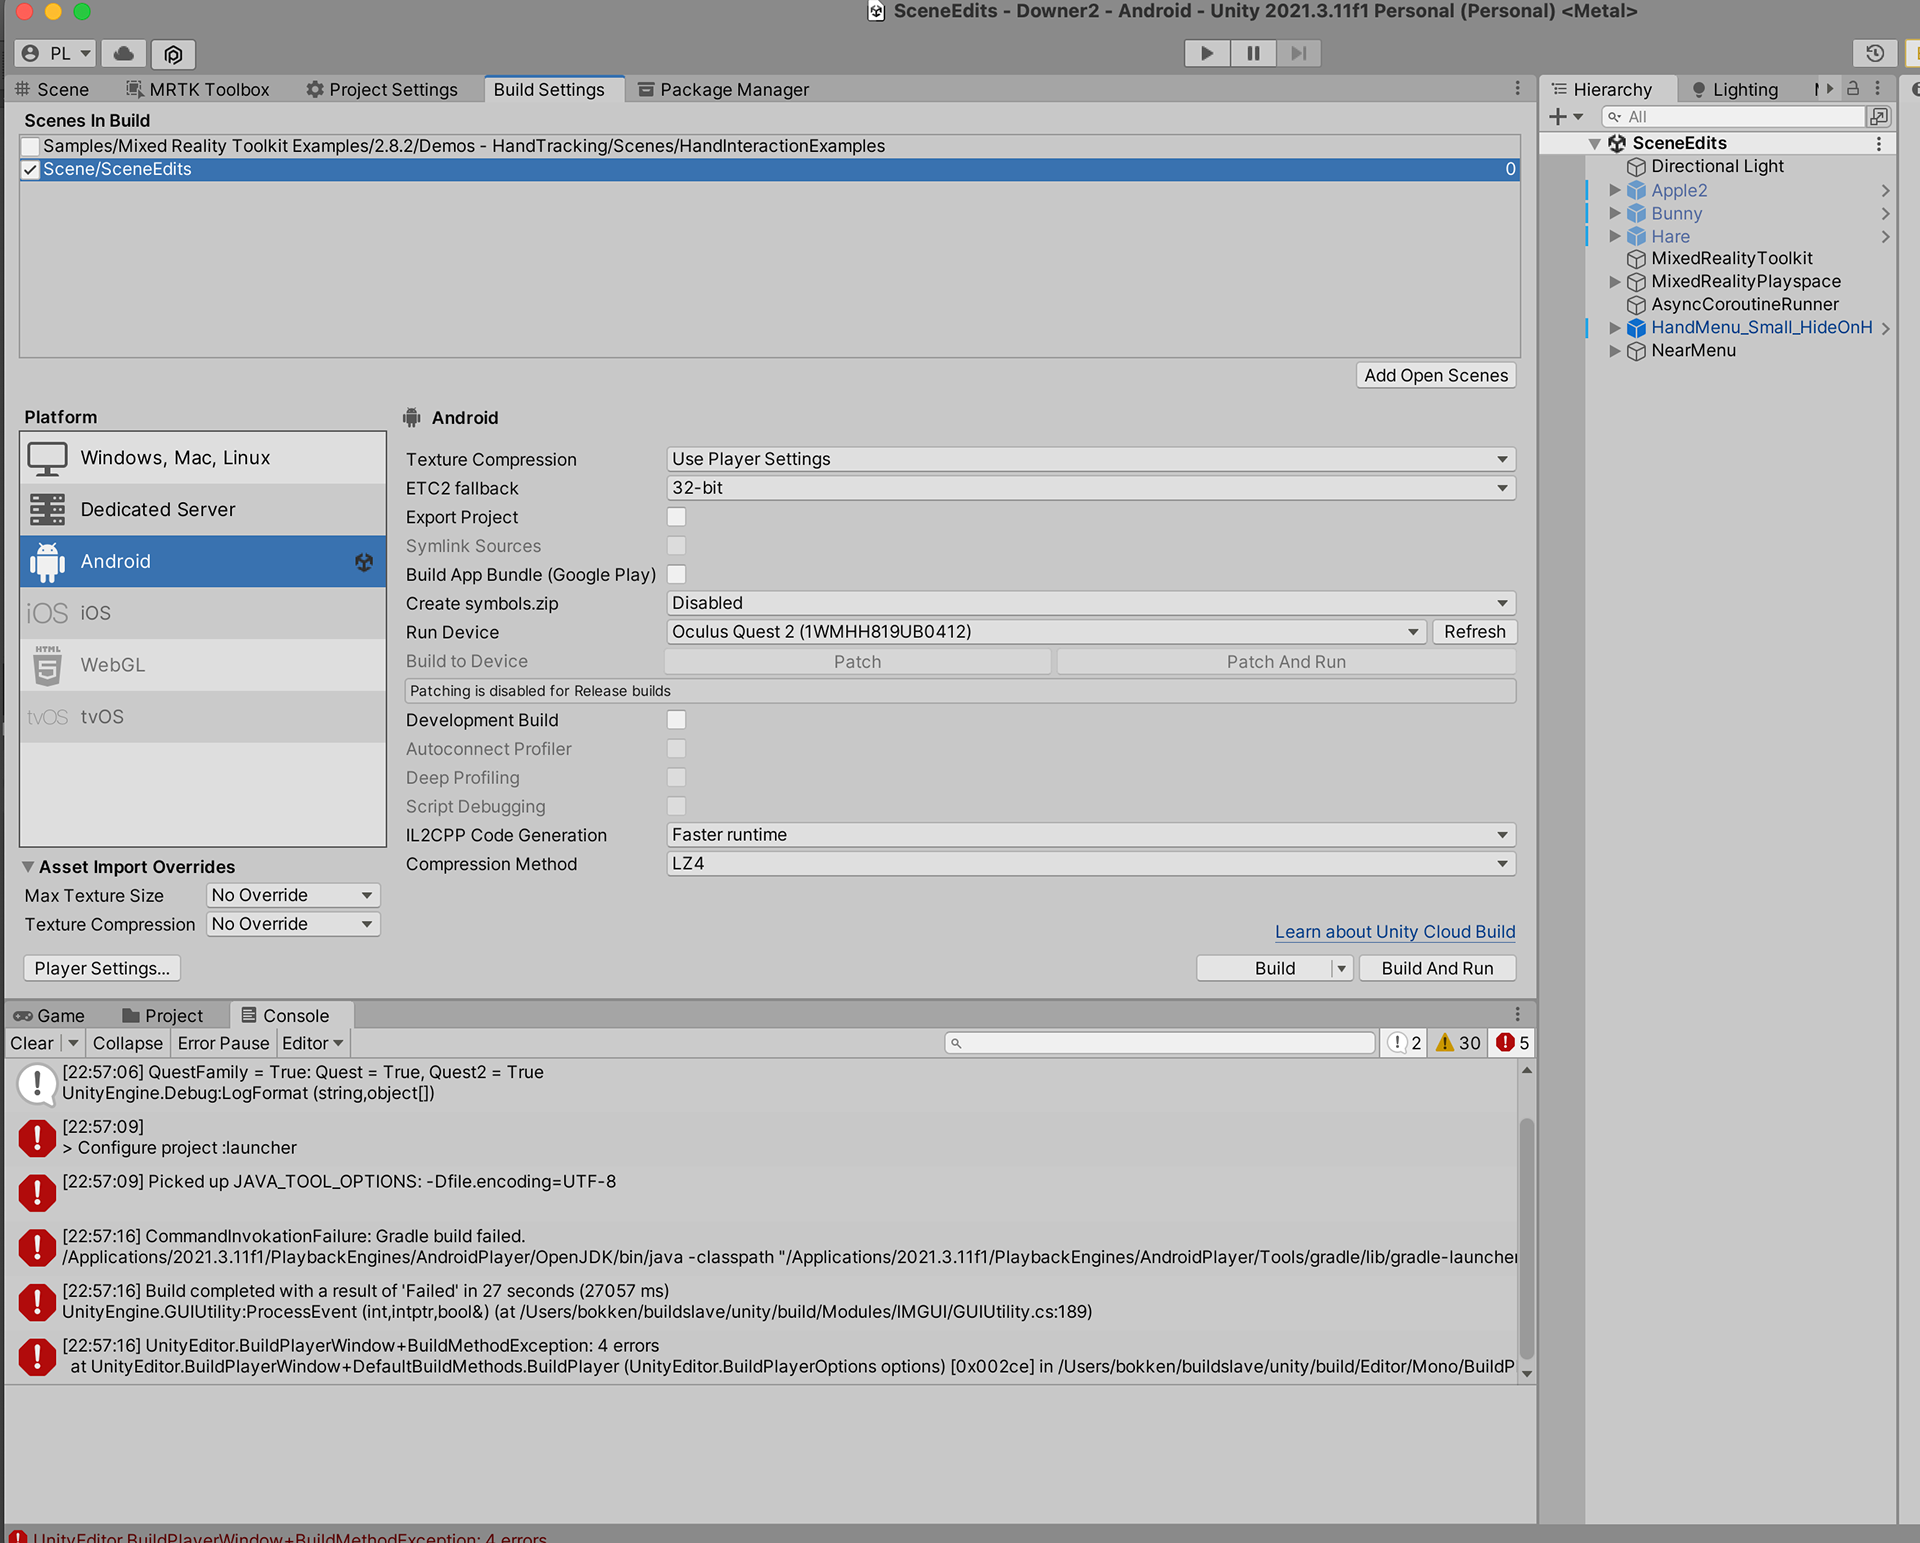Image resolution: width=1920 pixels, height=1543 pixels.
Task: Toggle Build App Bundle checkbox
Action: coord(676,574)
